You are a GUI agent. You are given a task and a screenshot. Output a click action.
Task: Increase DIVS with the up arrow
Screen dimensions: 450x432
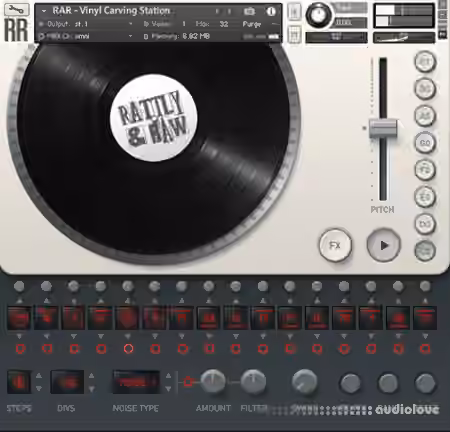tap(91, 376)
